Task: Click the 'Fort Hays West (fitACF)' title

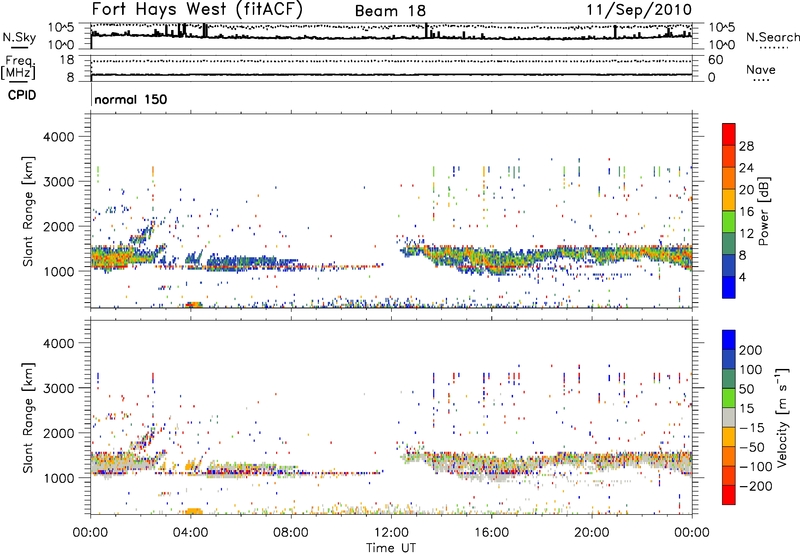Action: coord(197,10)
